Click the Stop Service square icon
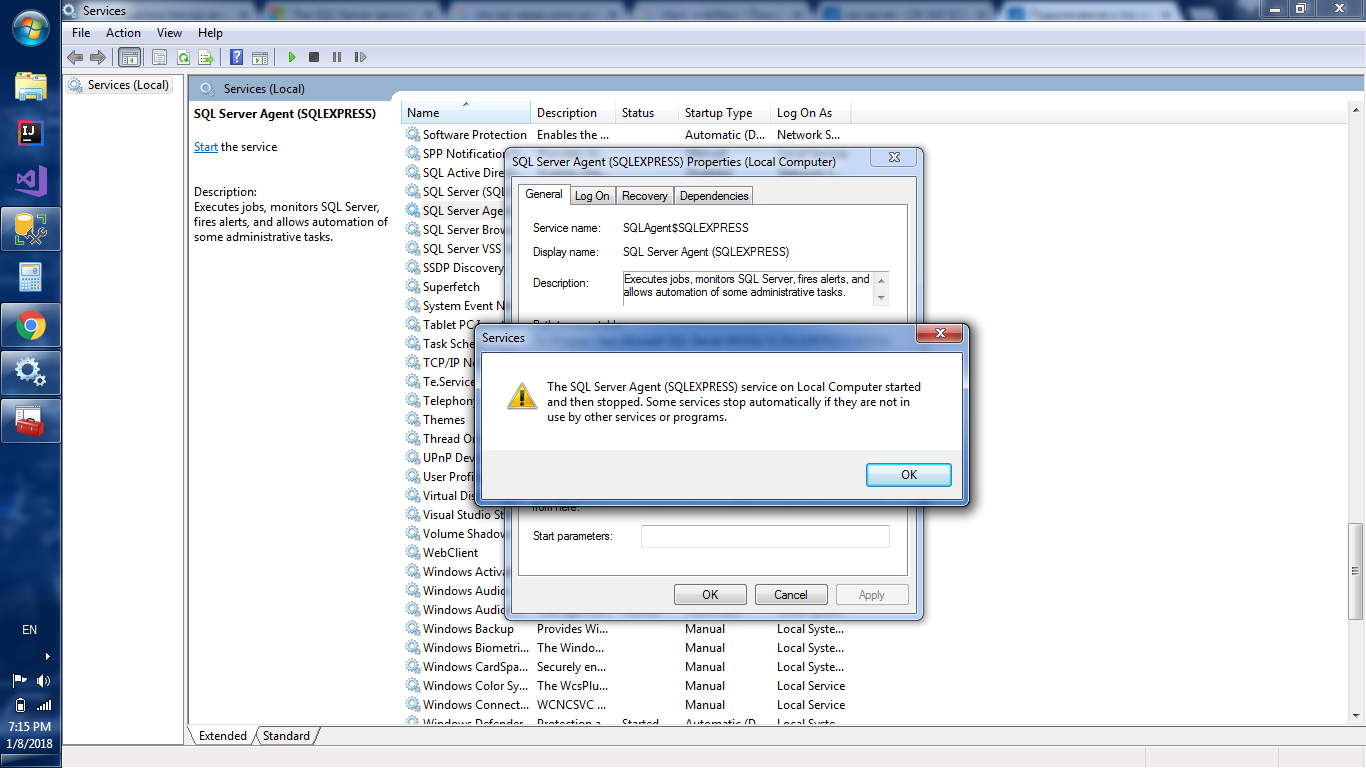Screen dimensions: 1366x768 314,58
